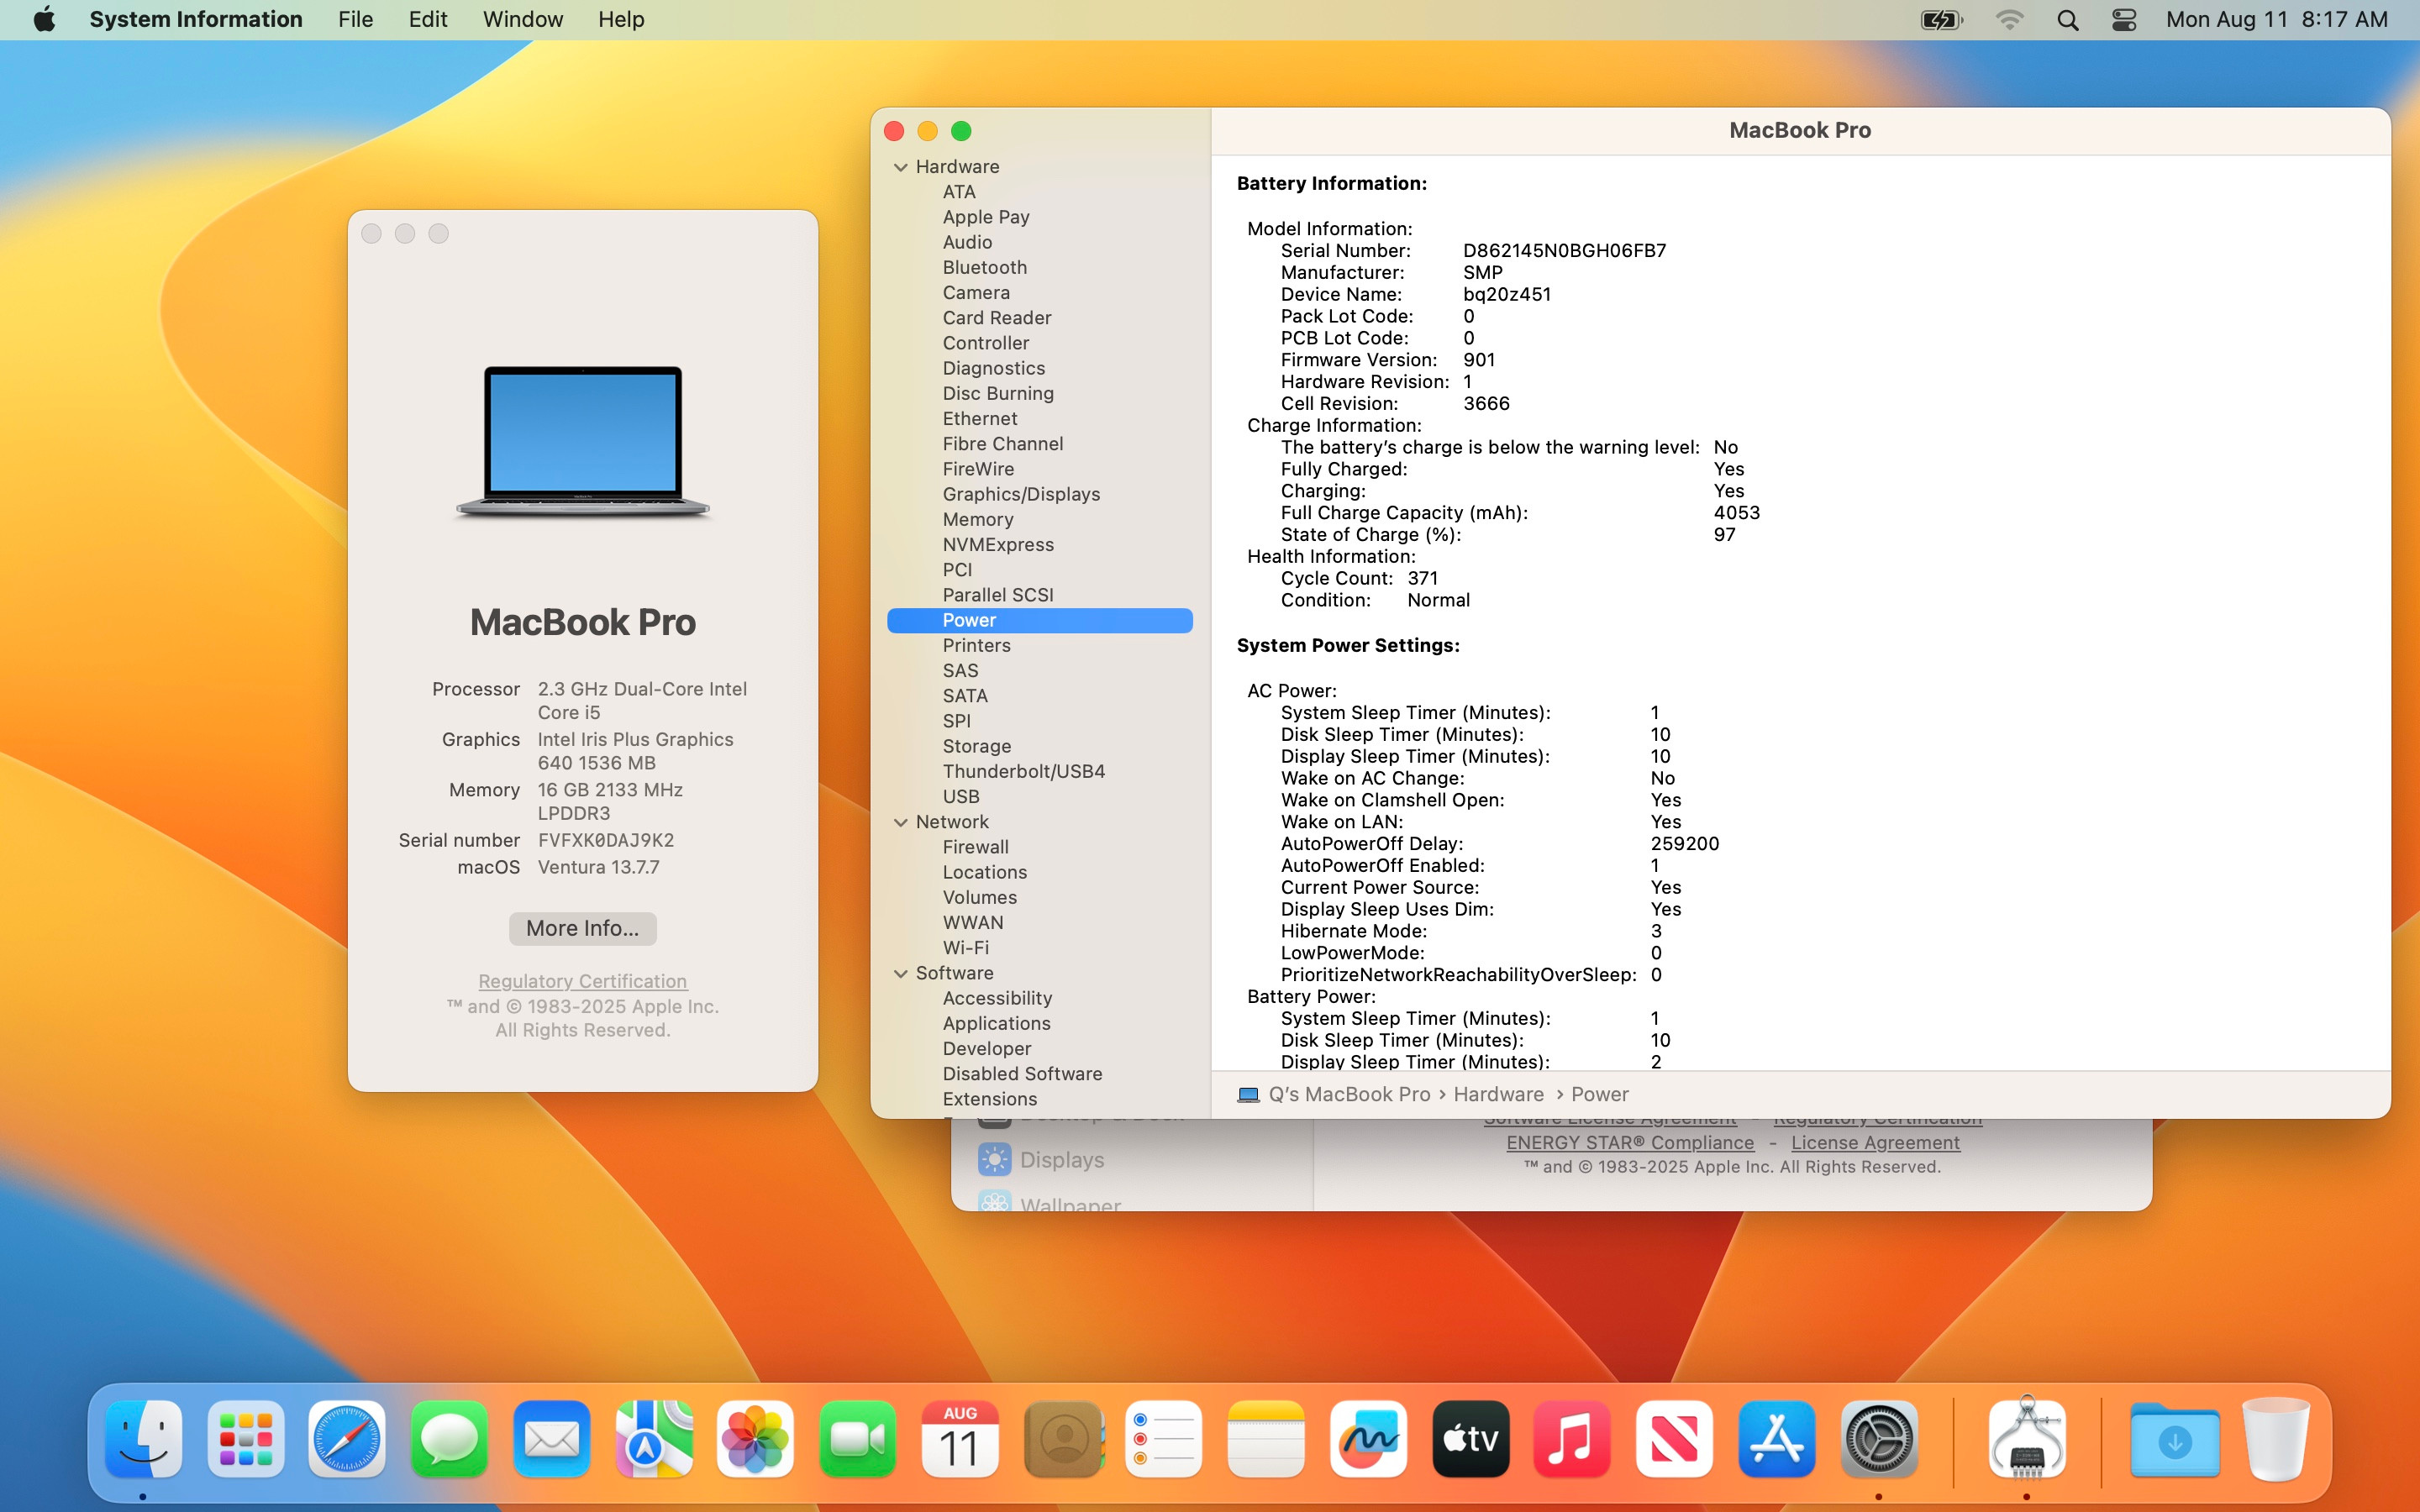The height and width of the screenshot is (1512, 2420).
Task: Open Trash in the Dock
Action: (2276, 1439)
